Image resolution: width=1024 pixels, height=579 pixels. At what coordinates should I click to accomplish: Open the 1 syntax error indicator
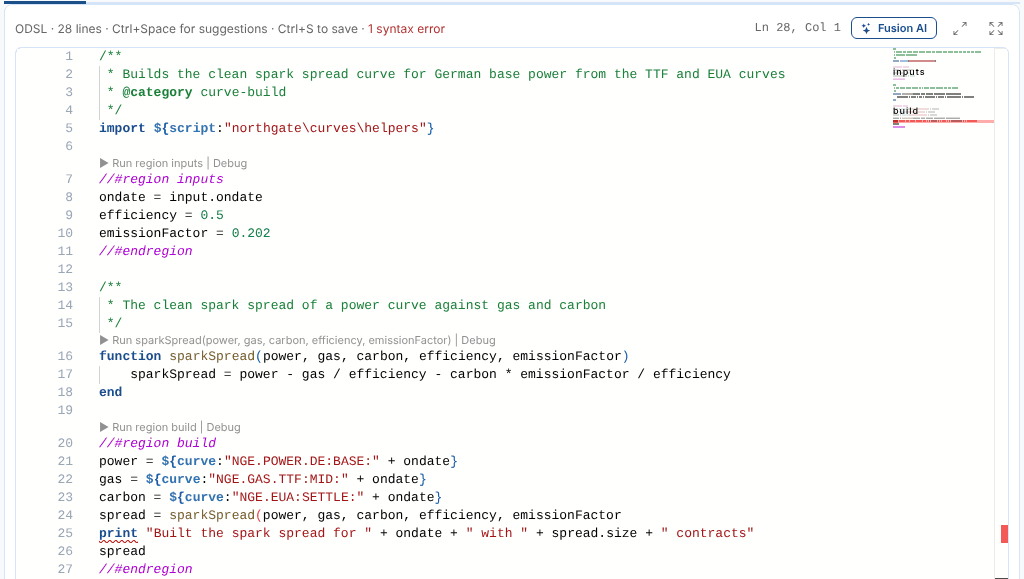point(406,29)
